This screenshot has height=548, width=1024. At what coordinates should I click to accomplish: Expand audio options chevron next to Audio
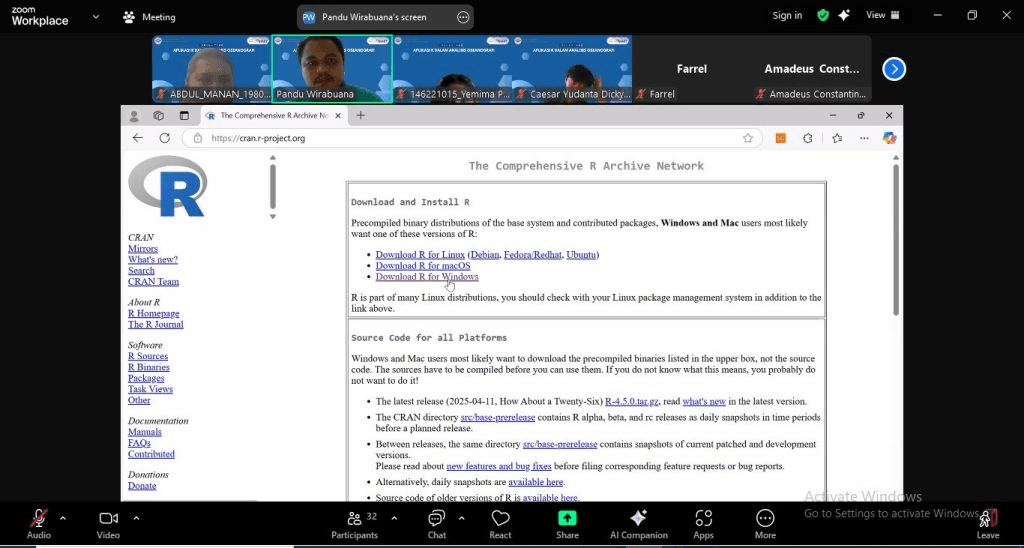click(x=63, y=518)
